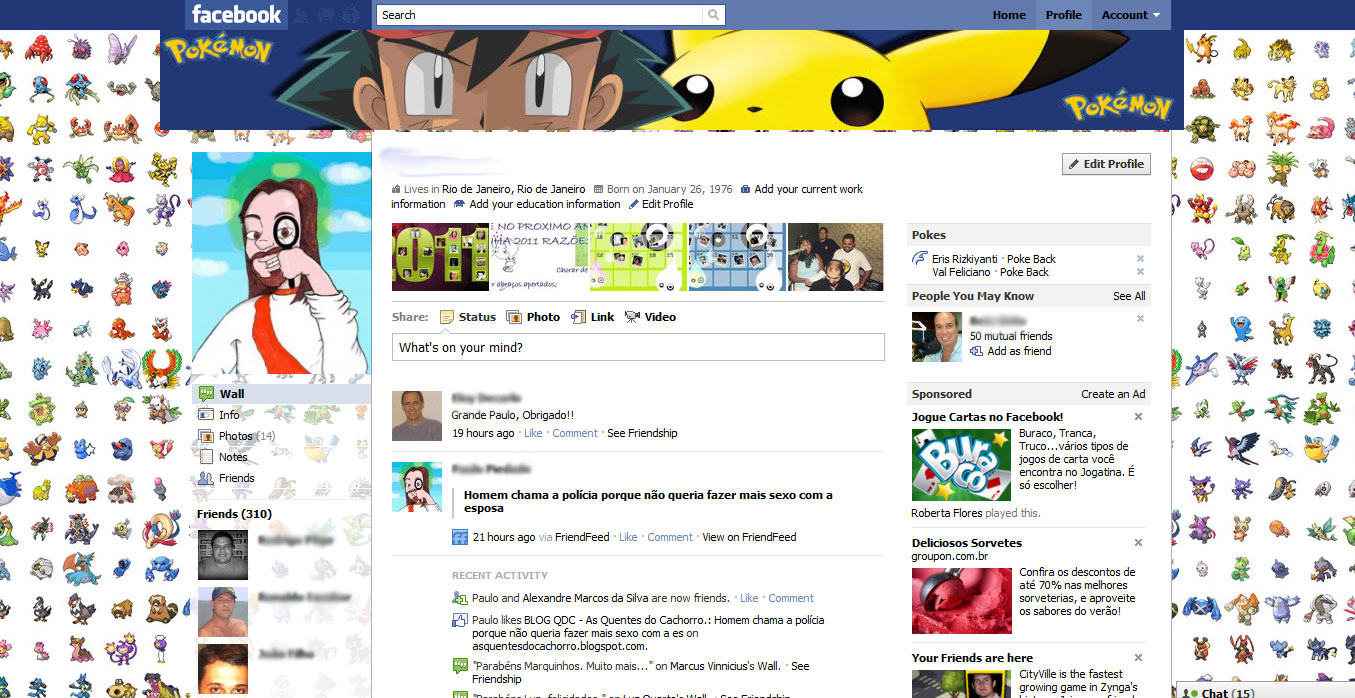The image size is (1355, 698).
Task: Like the Grande Paulo, Obrigado post
Action: click(533, 433)
